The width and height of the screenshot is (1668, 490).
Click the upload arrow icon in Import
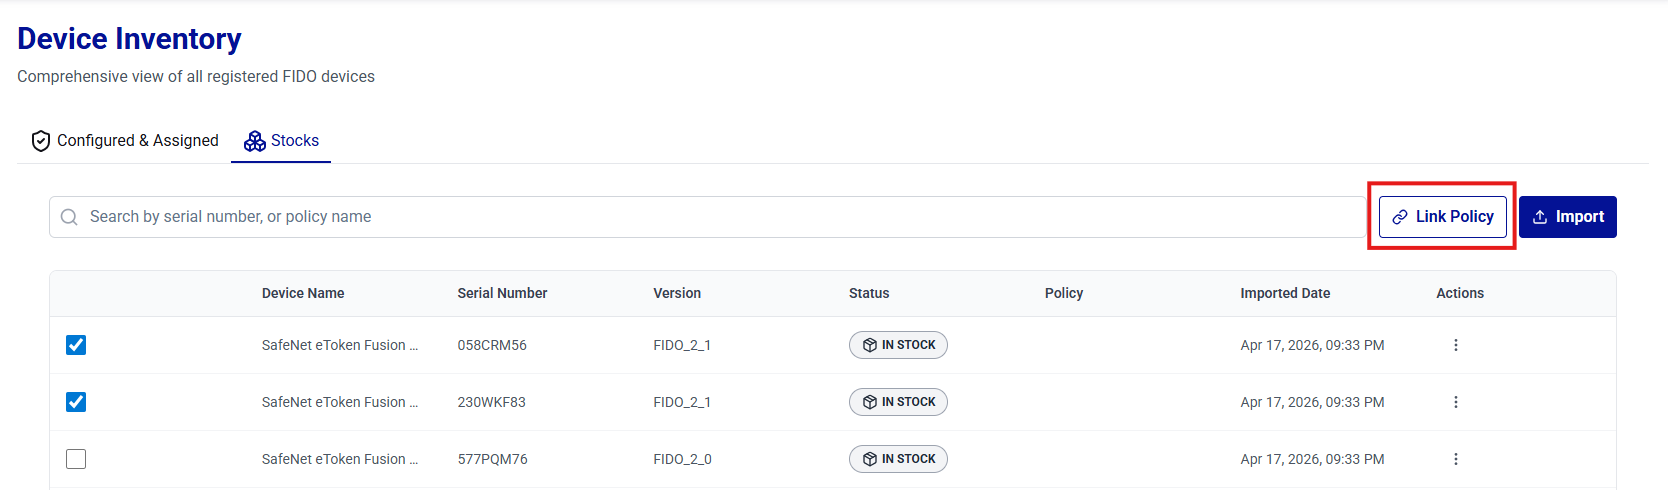[1540, 217]
